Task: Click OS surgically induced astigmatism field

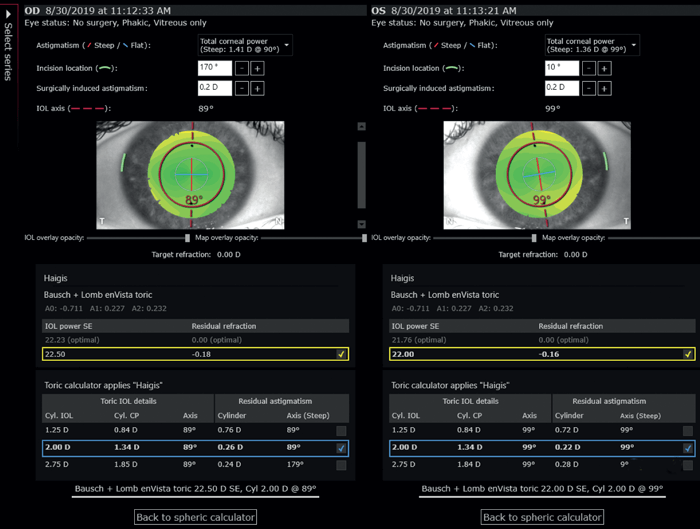Action: click(x=562, y=88)
